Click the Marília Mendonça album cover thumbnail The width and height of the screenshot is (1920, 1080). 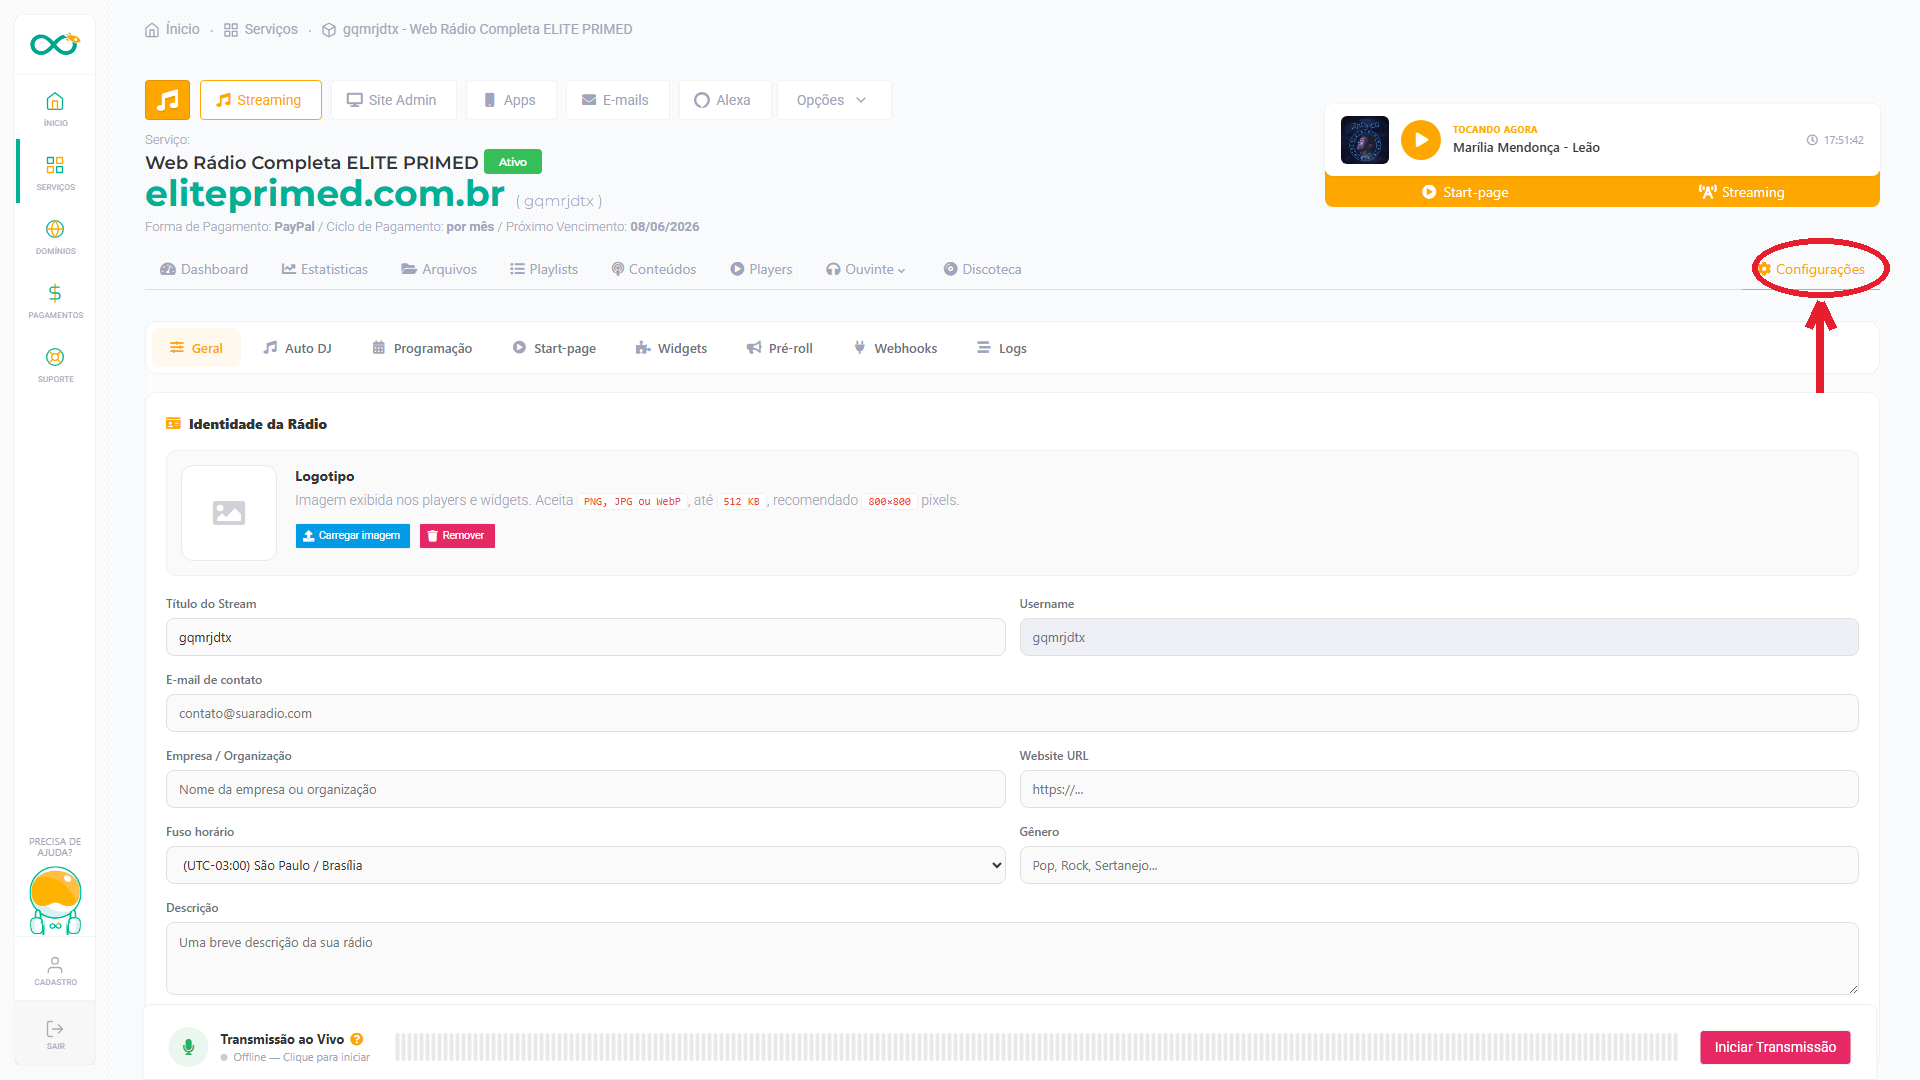click(x=1364, y=140)
